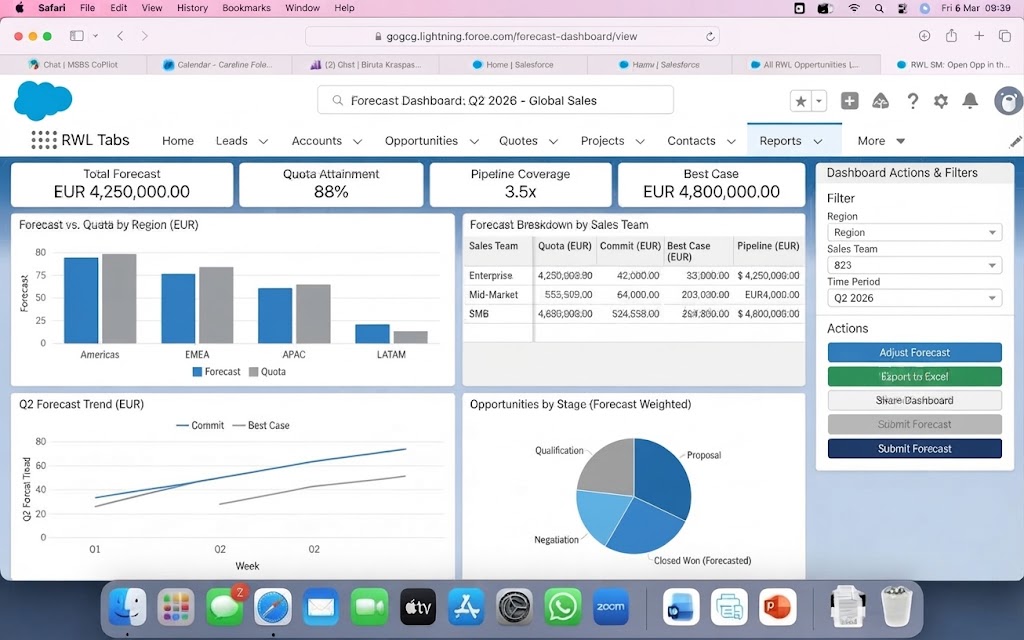Open Finder from the Dock

click(127, 607)
